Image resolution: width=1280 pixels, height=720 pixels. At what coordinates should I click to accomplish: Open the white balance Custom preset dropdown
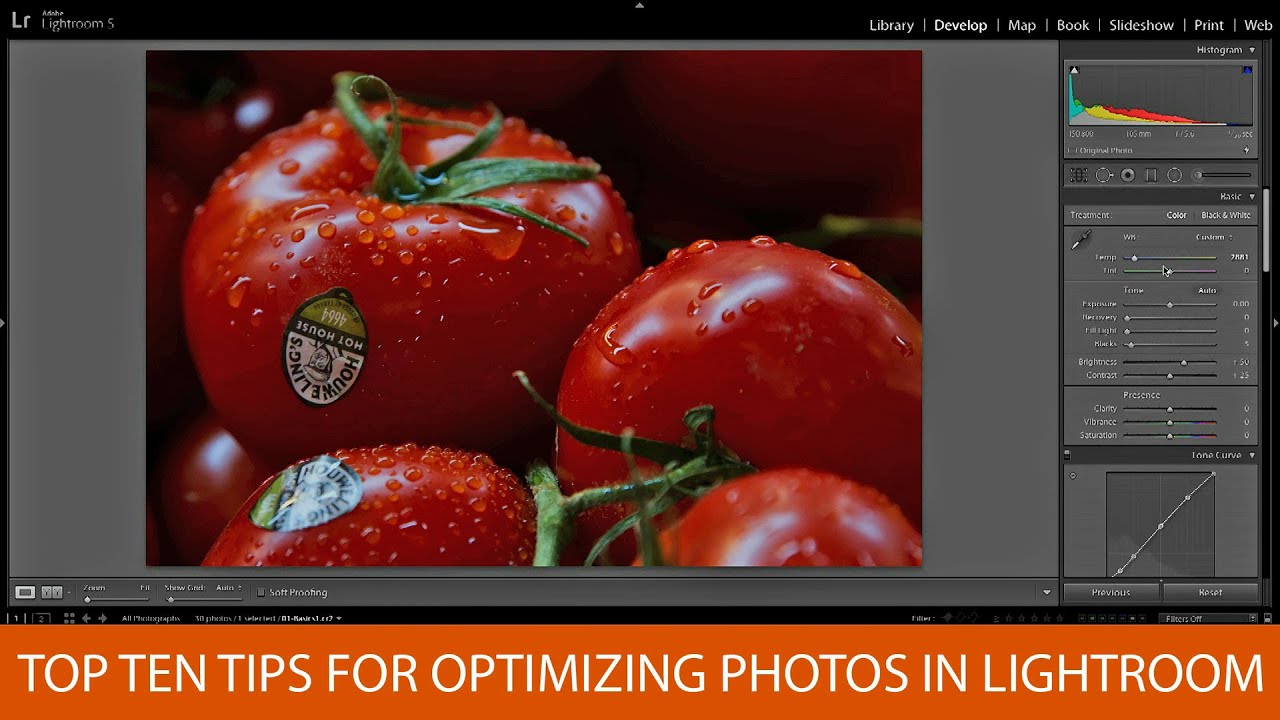click(1214, 237)
